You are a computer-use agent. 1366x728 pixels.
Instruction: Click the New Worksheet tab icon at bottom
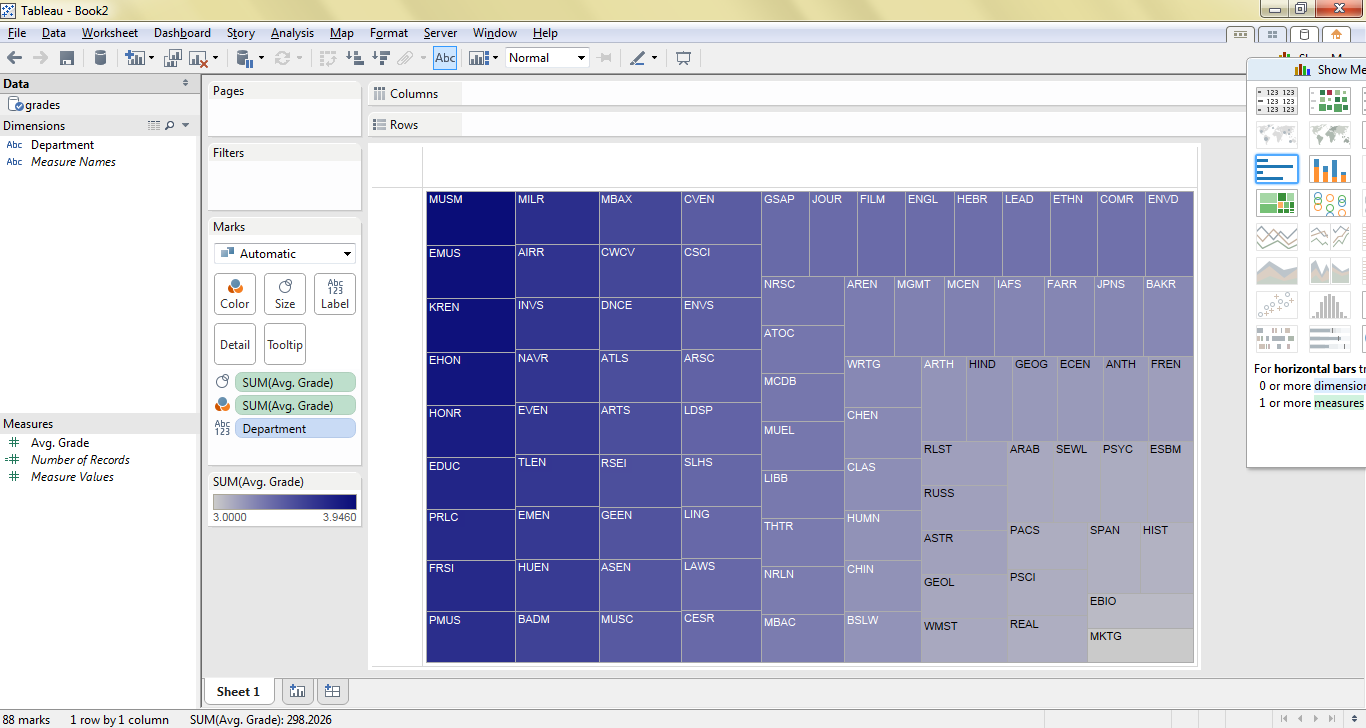pyautogui.click(x=296, y=691)
